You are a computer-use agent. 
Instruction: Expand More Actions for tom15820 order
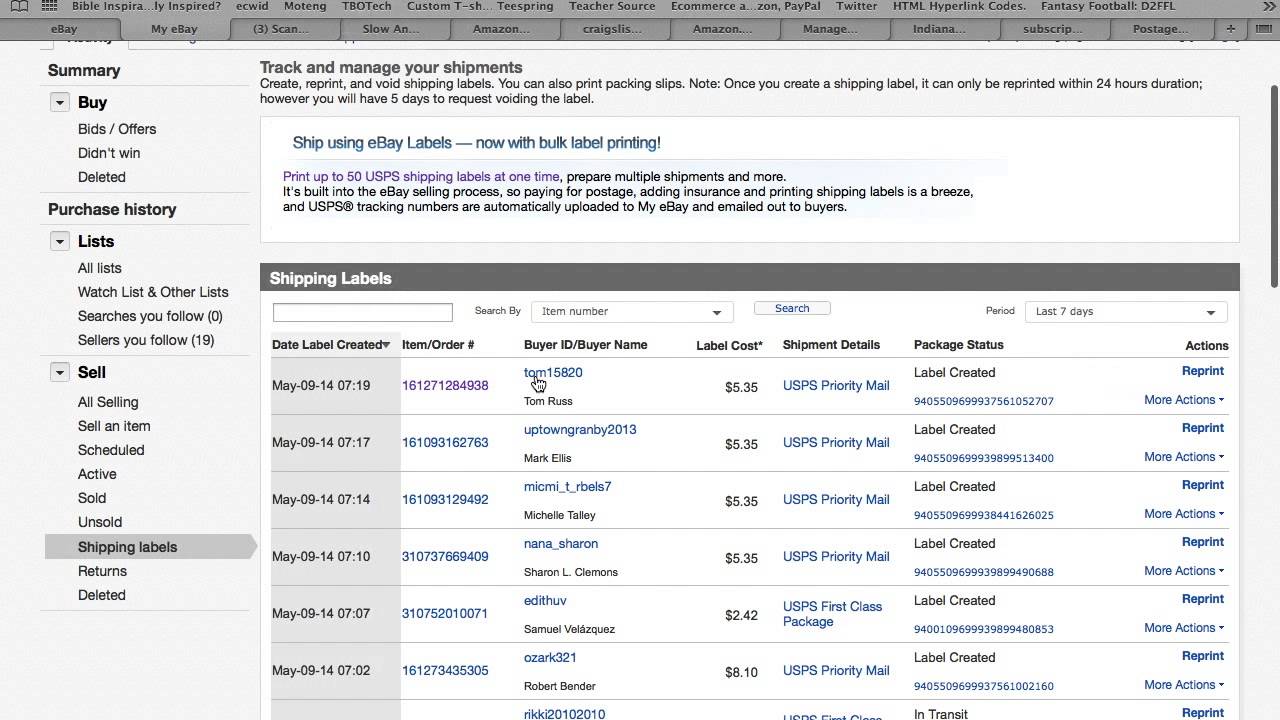click(x=1184, y=400)
